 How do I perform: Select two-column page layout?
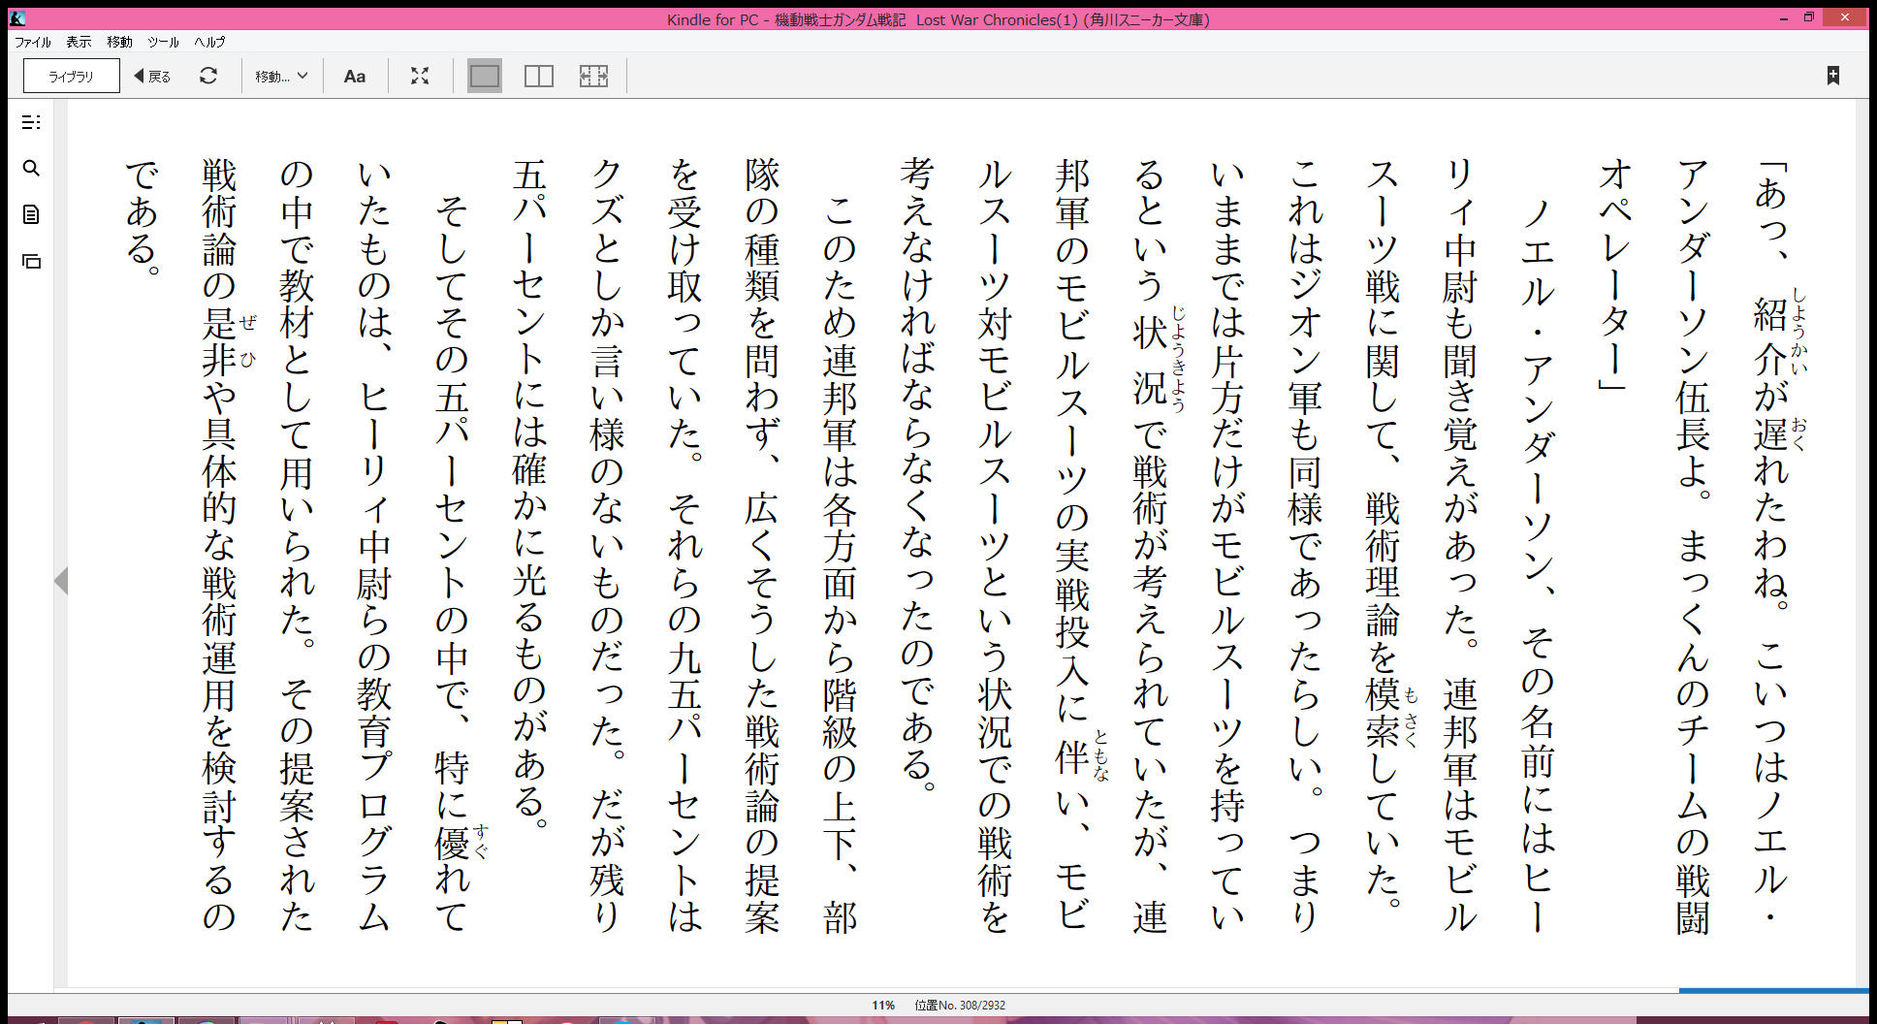click(539, 76)
